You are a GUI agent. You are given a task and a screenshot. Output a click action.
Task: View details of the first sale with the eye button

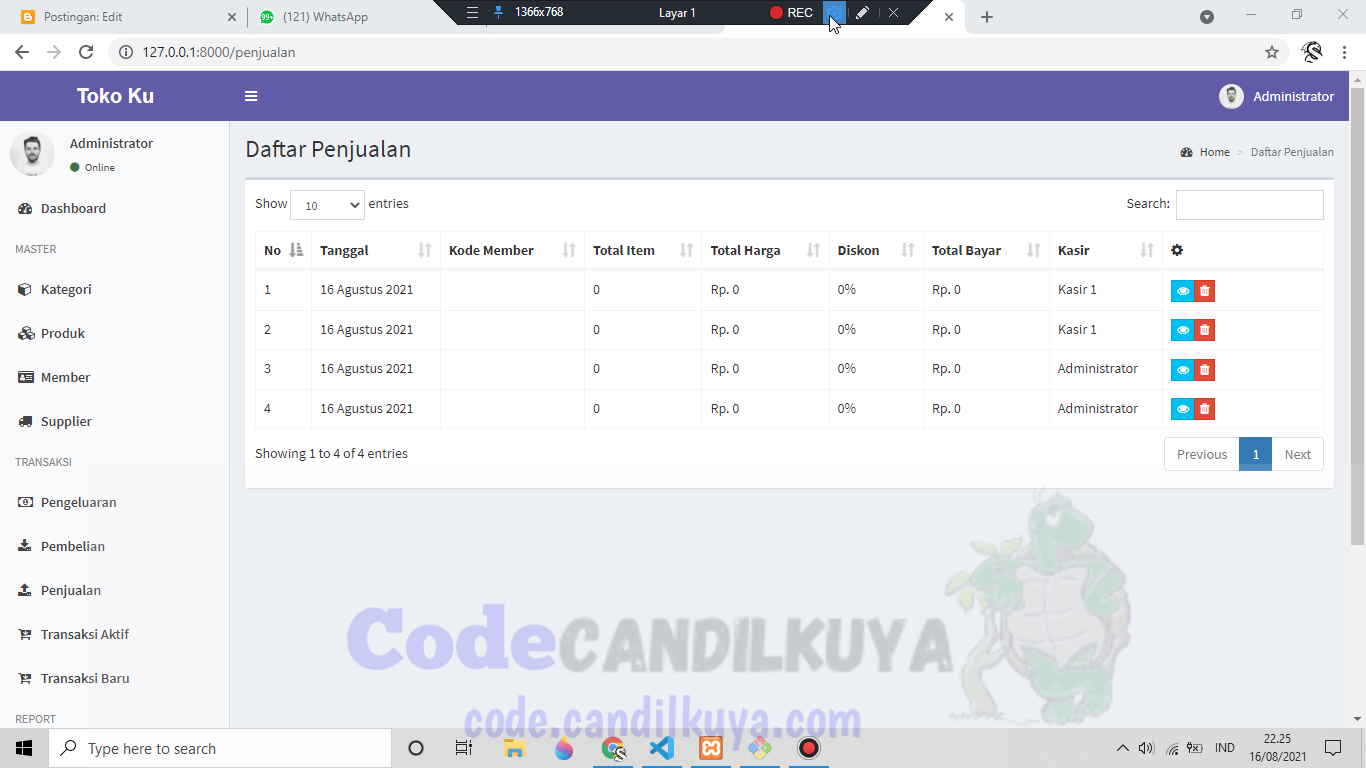click(1182, 290)
